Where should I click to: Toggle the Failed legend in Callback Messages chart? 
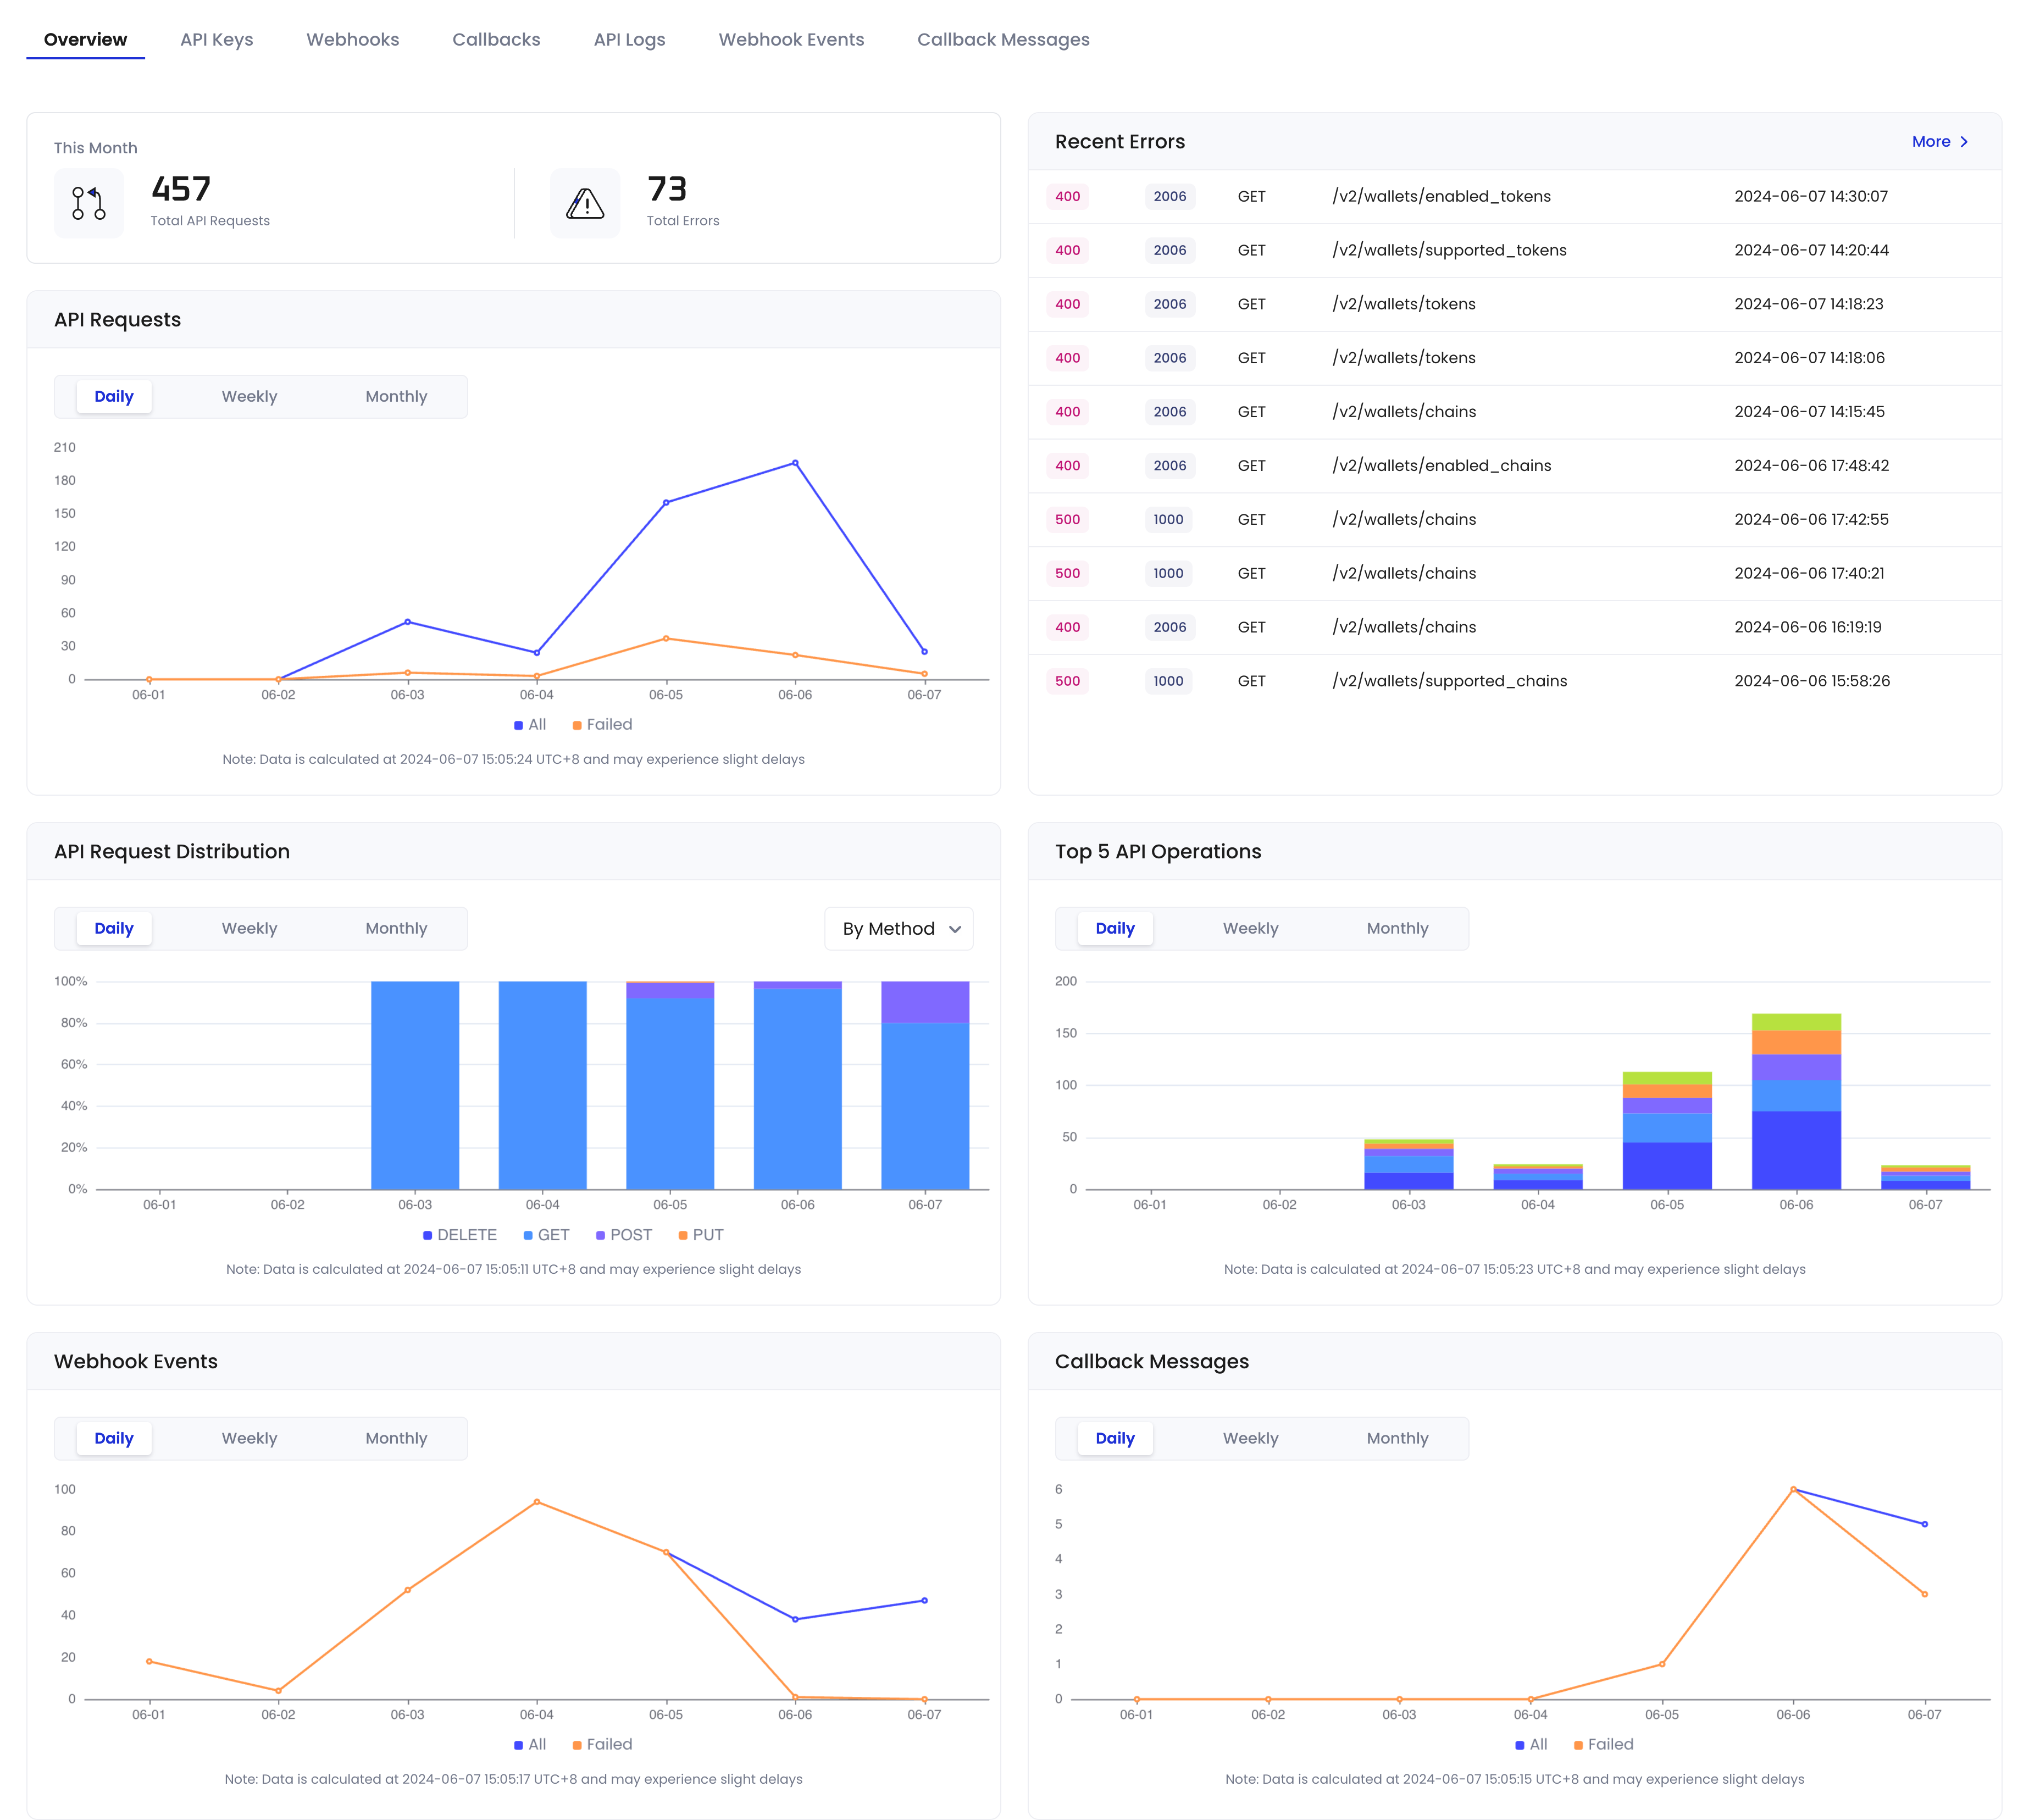coord(1603,1745)
